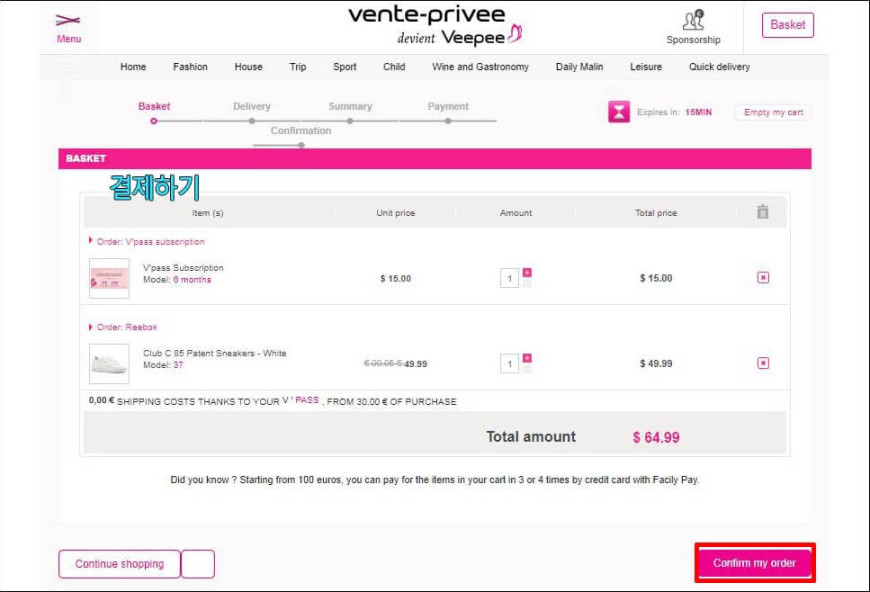The height and width of the screenshot is (592, 870).
Task: Open the Basket button in header
Action: 787,25
